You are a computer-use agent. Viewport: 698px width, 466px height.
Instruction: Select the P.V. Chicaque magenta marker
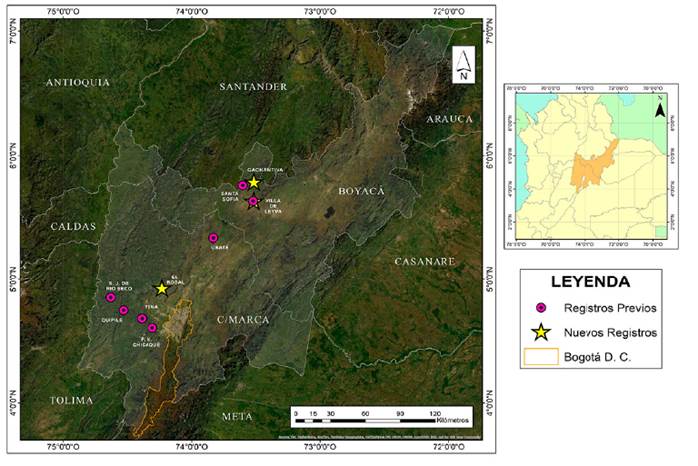[152, 327]
